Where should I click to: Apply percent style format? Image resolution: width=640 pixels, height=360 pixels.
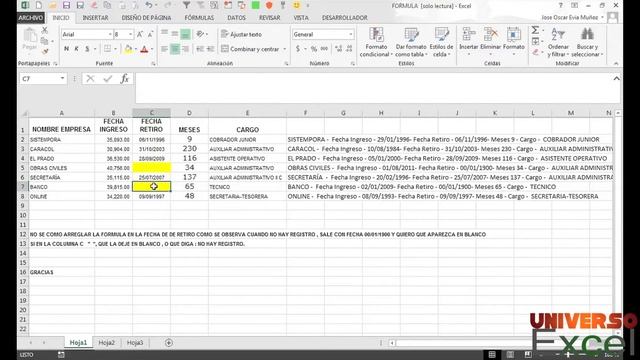coord(313,49)
